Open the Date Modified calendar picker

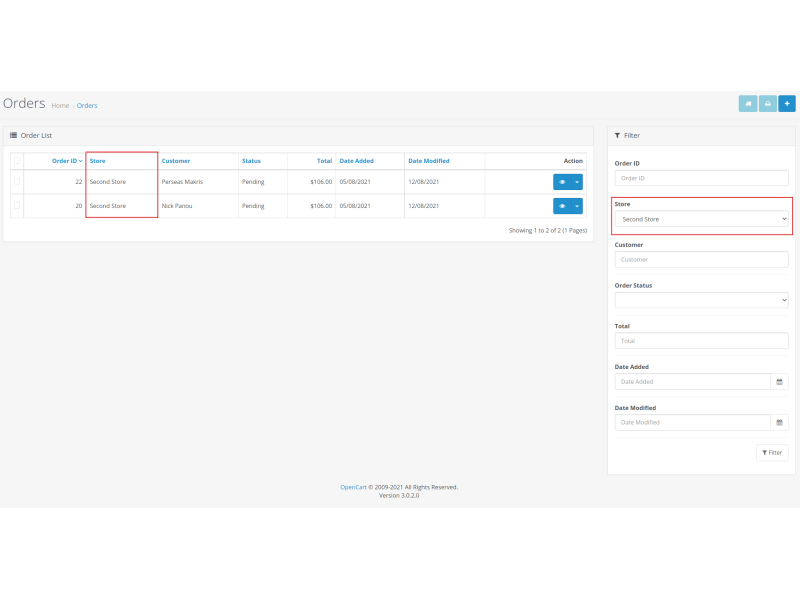pyautogui.click(x=779, y=422)
